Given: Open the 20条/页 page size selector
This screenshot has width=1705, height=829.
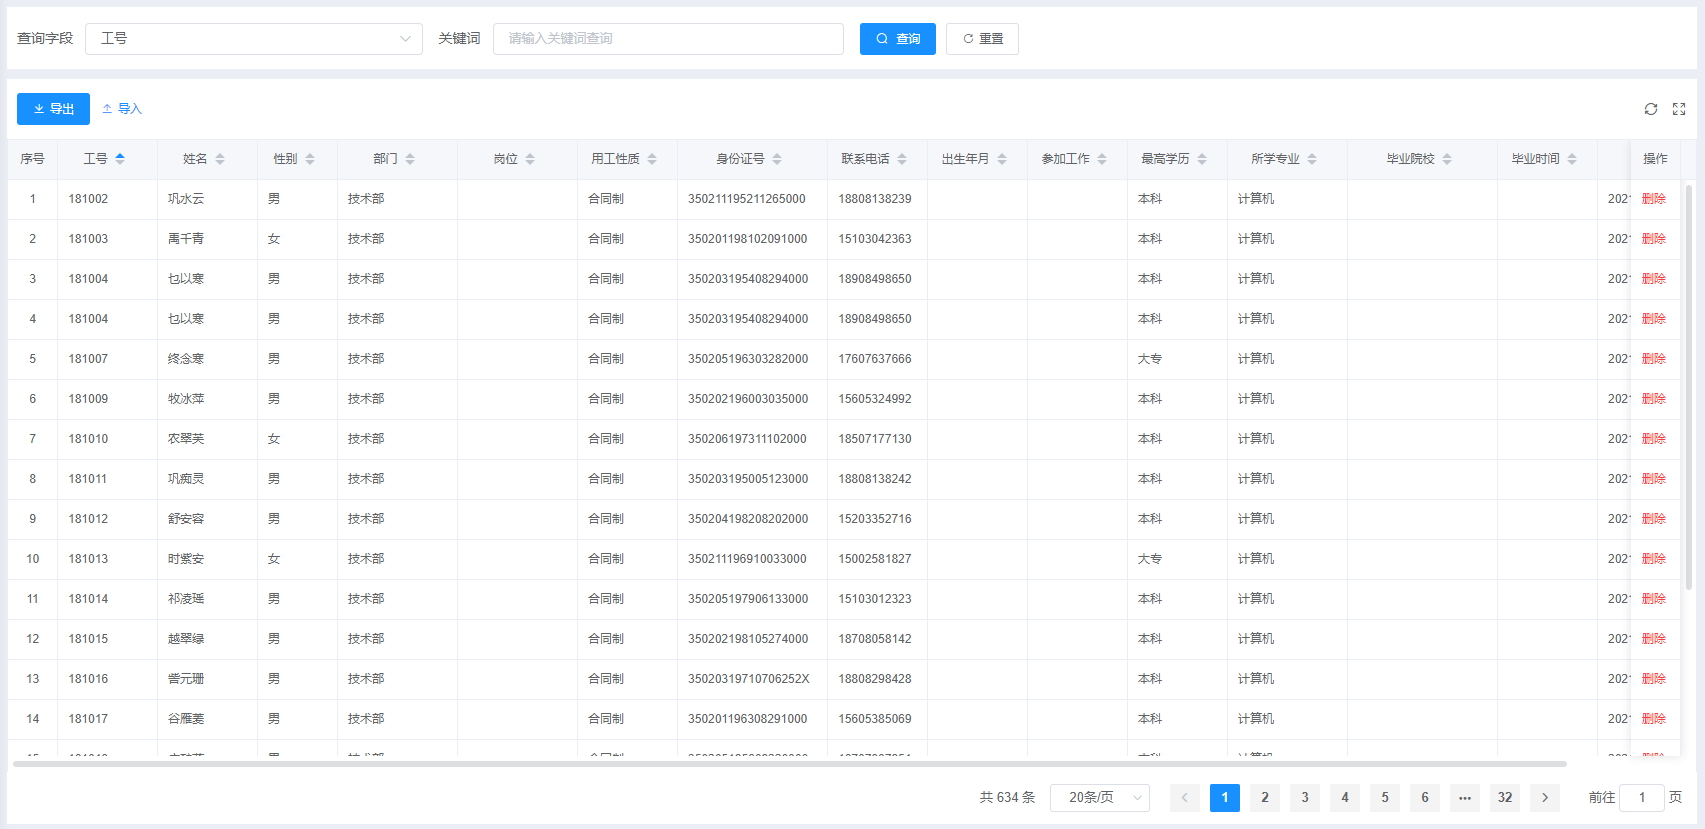Looking at the screenshot, I should pos(1100,797).
